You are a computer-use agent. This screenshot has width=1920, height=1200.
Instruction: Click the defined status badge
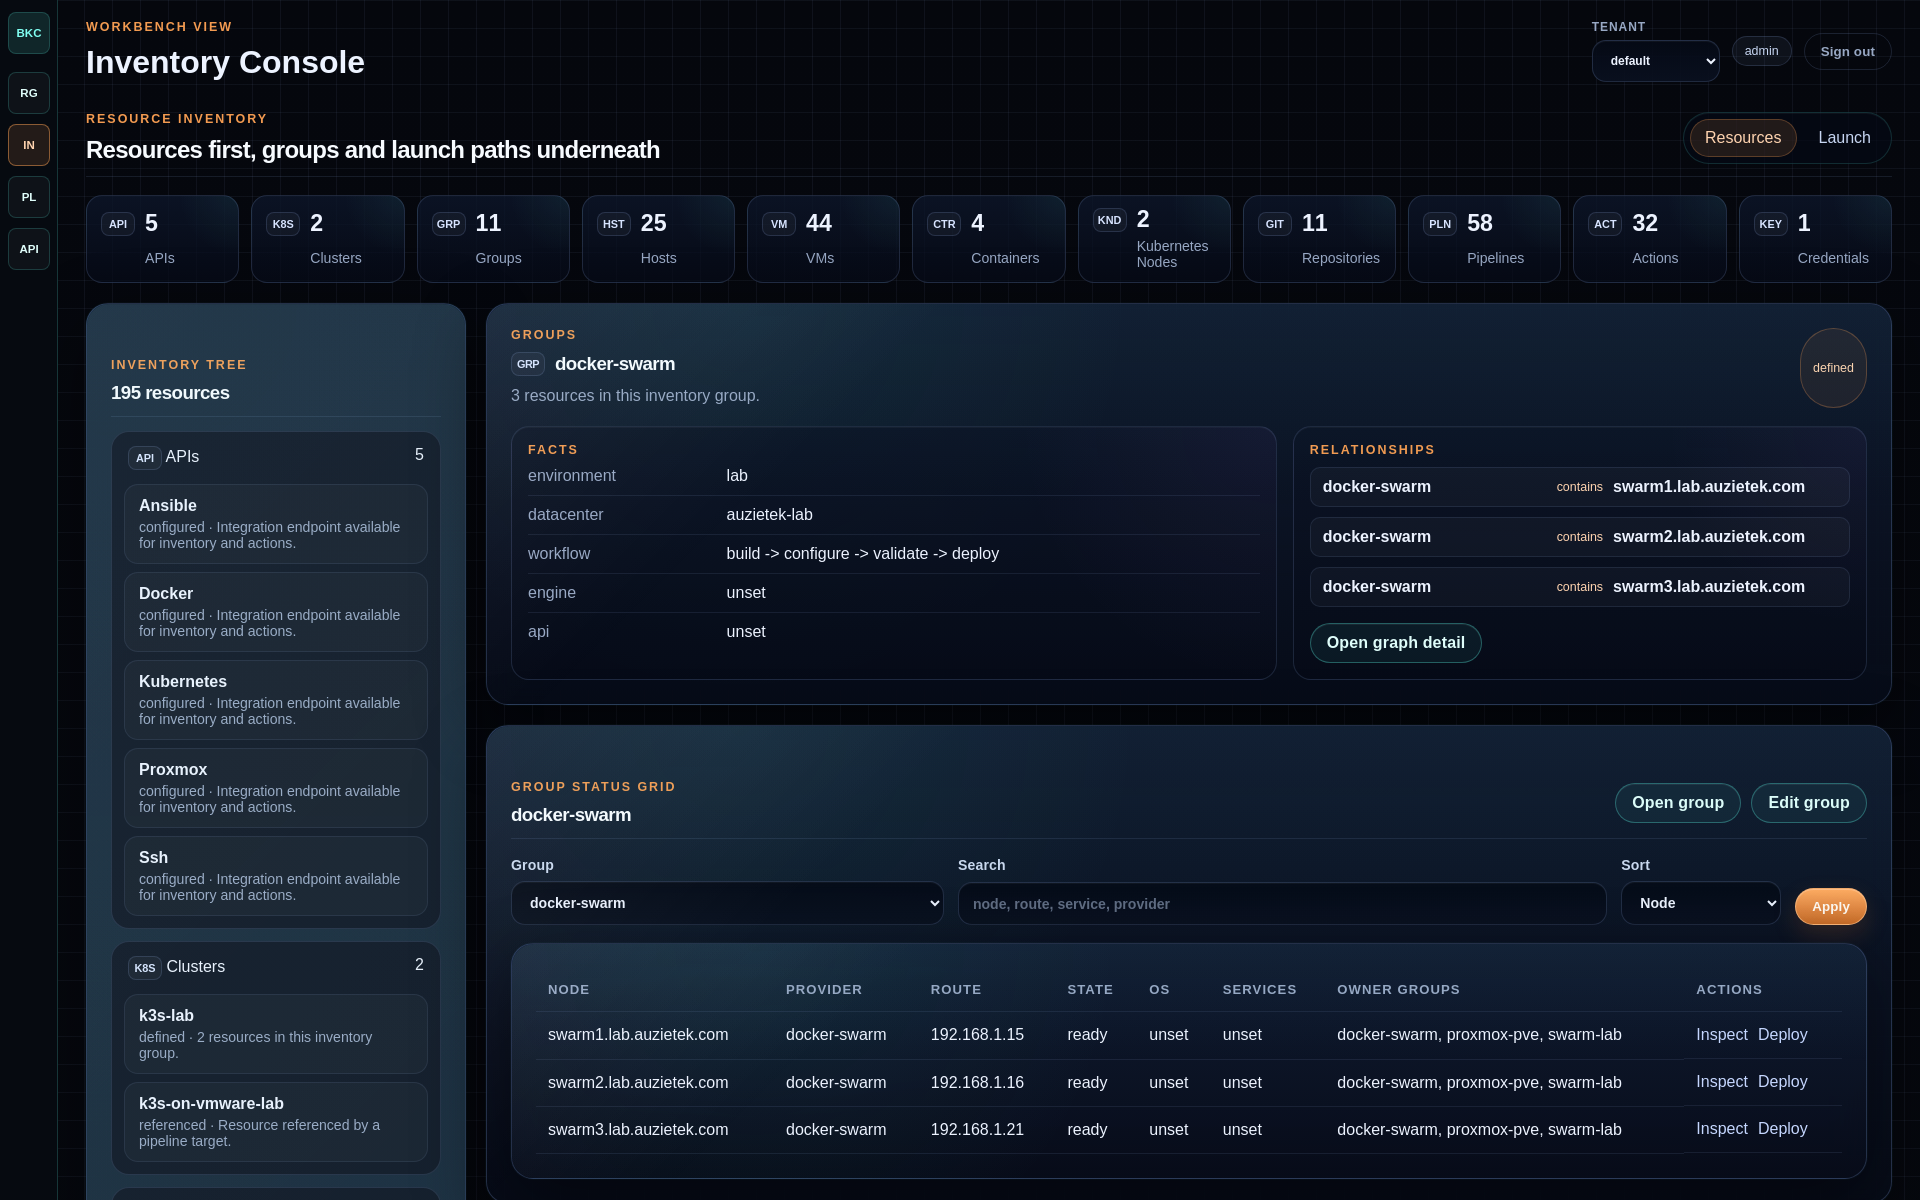click(1833, 368)
